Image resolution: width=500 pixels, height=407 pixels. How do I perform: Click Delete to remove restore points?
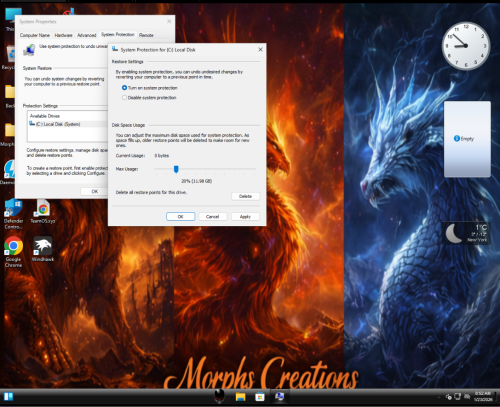coord(245,196)
